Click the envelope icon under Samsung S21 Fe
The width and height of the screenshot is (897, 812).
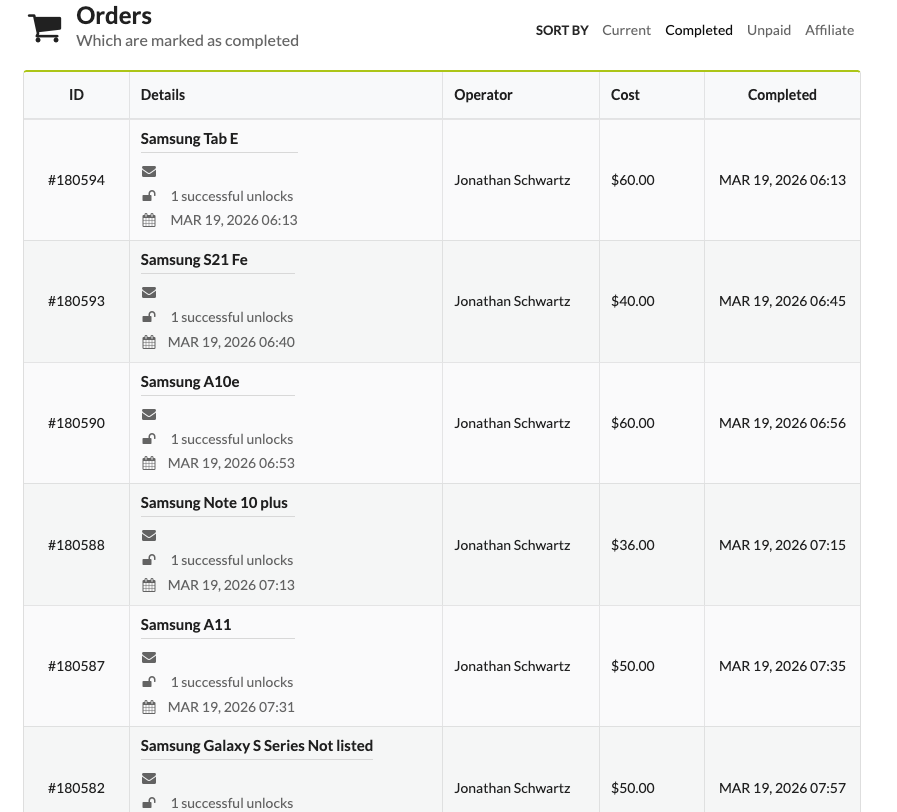pos(149,292)
